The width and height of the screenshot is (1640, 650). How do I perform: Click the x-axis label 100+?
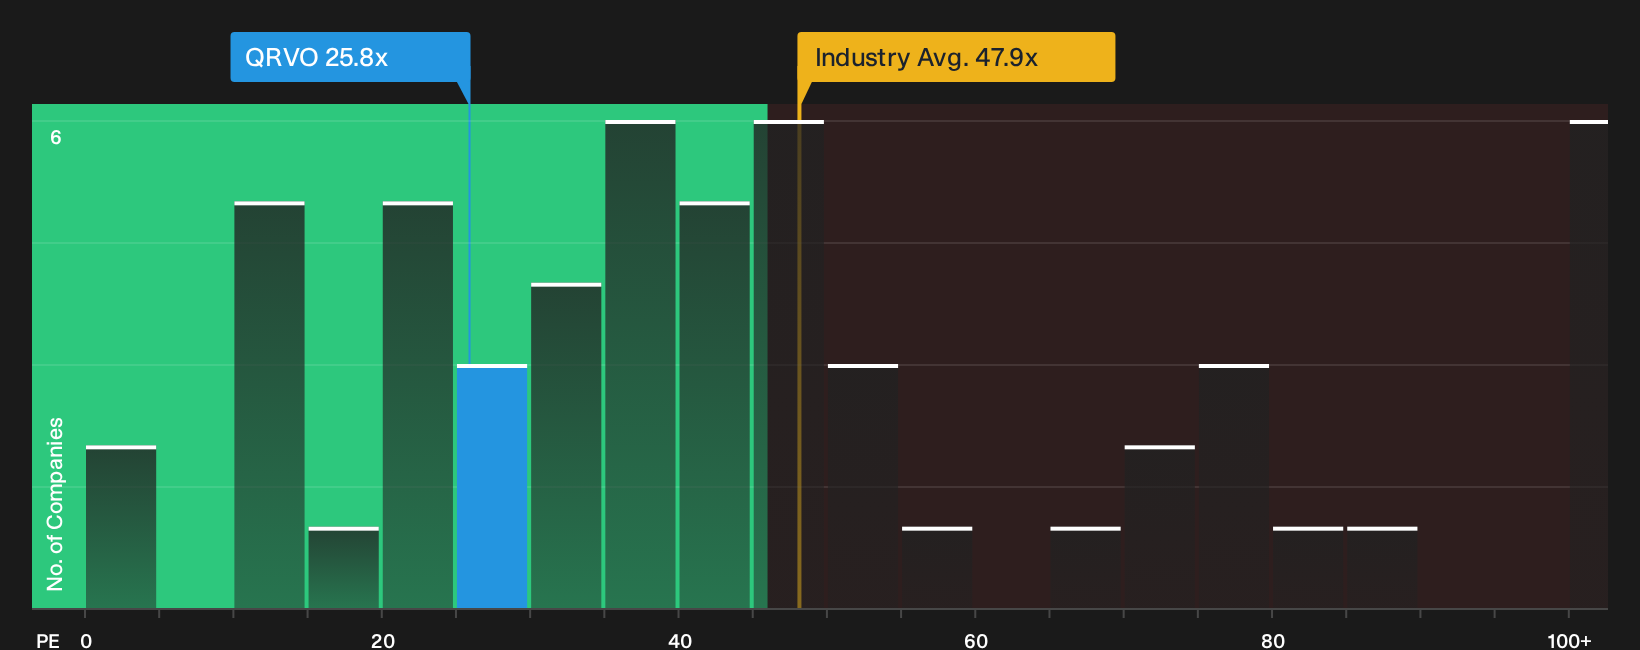click(1569, 640)
